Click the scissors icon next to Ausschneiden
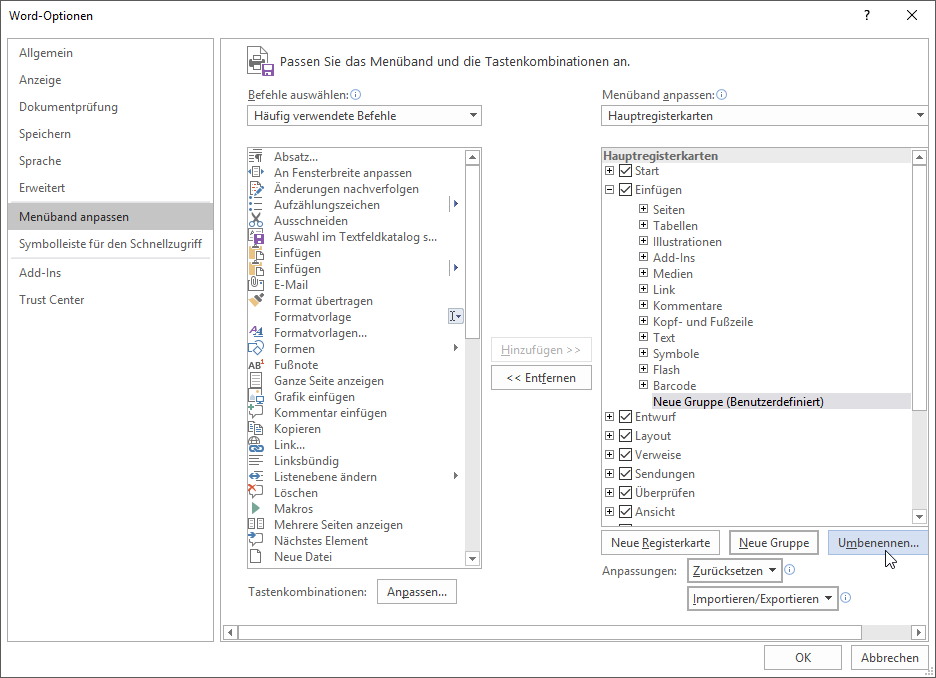 [255, 221]
